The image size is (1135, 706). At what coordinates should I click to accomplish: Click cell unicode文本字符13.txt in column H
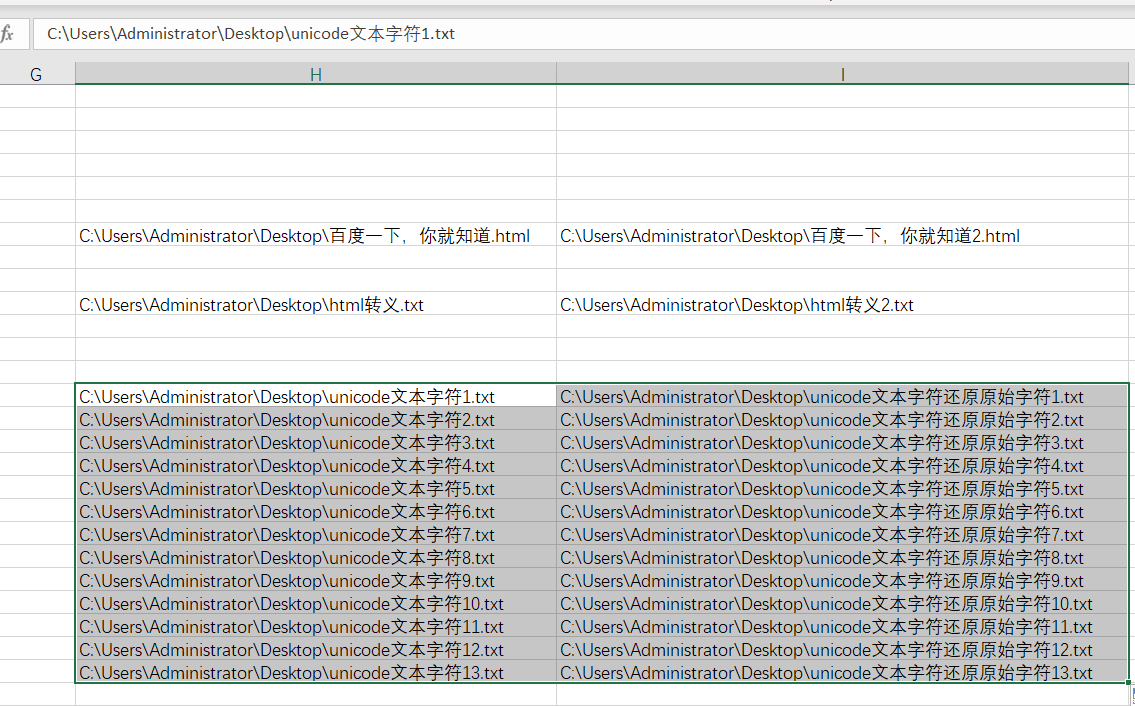point(316,672)
